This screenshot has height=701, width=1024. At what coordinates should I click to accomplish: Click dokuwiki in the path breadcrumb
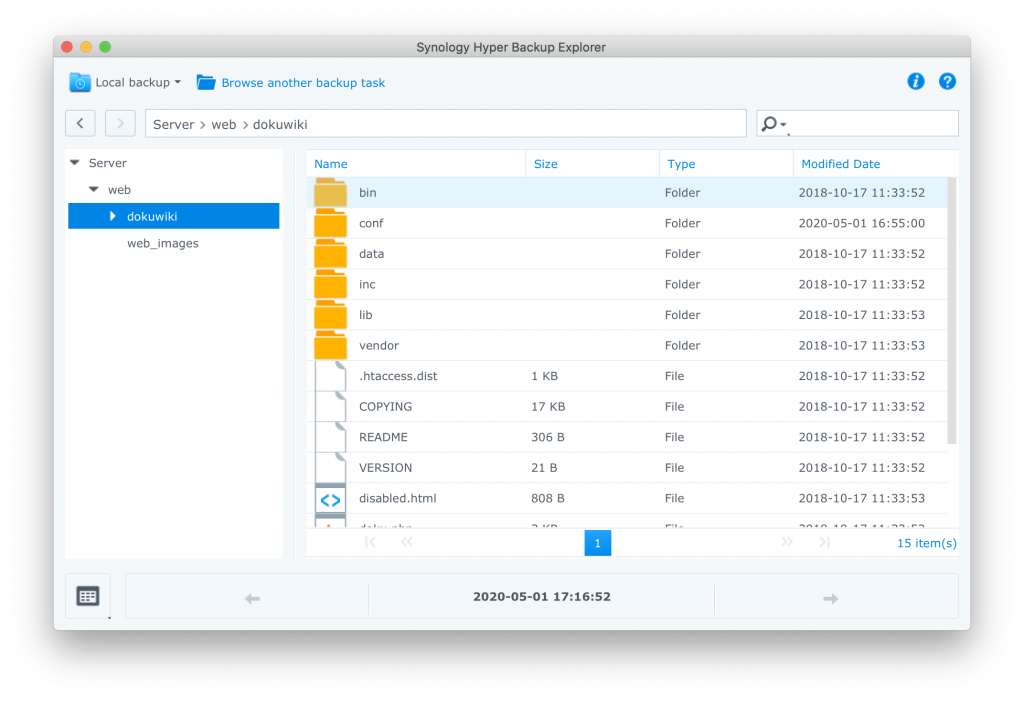(280, 124)
